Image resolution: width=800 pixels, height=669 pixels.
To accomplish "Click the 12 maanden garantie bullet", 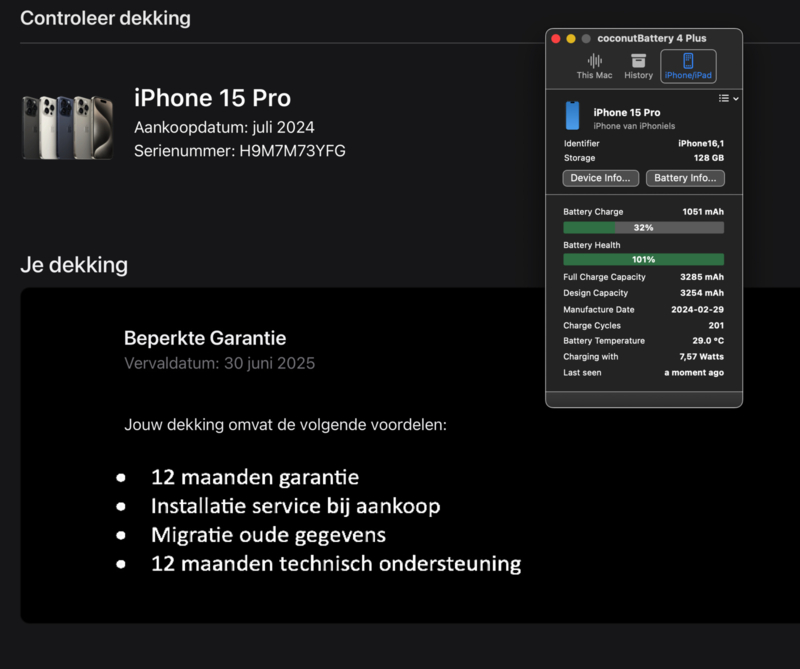I will (255, 478).
